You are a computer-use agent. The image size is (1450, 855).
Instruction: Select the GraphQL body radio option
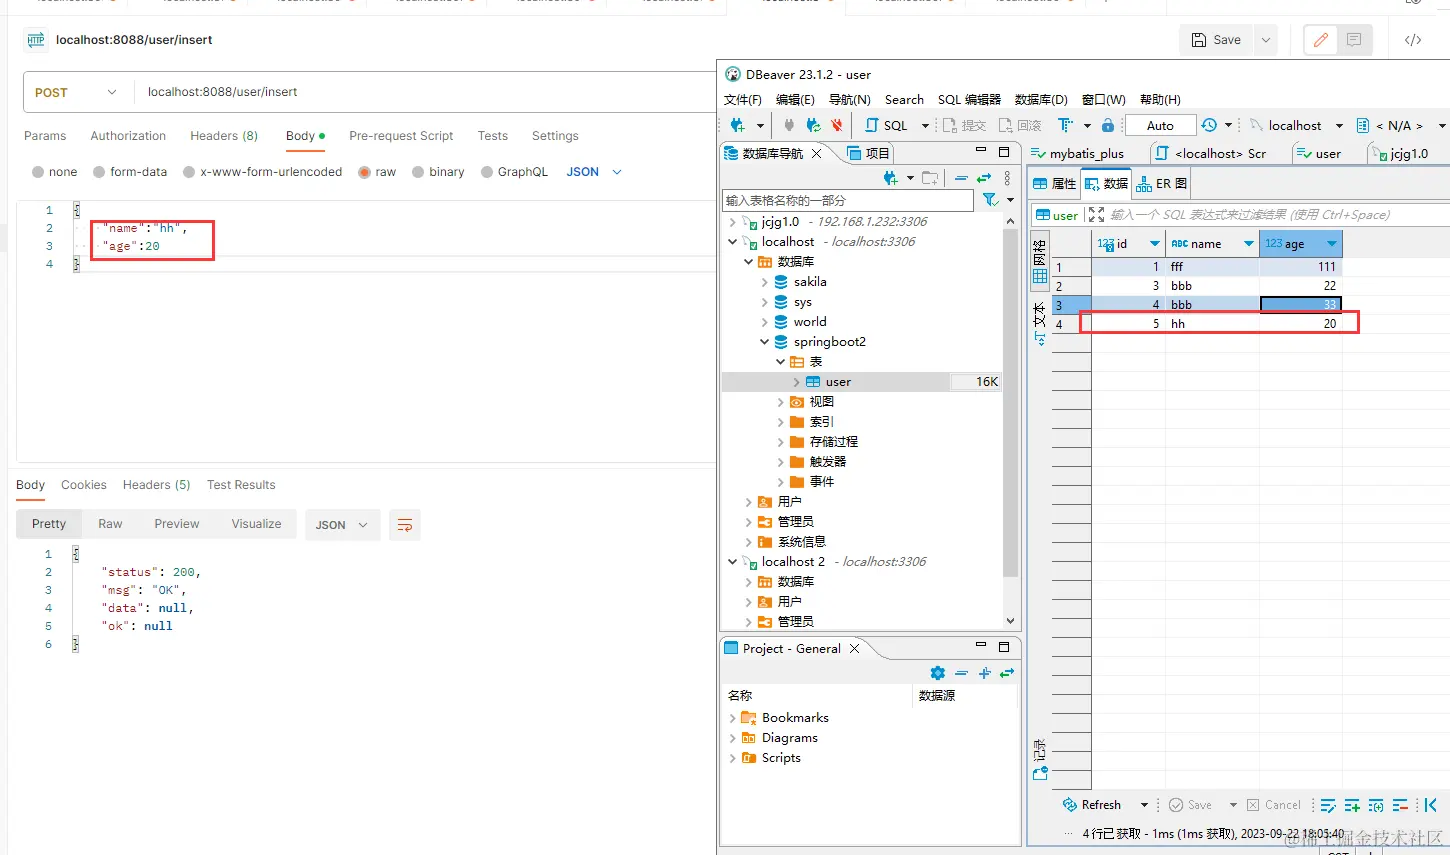click(x=487, y=172)
